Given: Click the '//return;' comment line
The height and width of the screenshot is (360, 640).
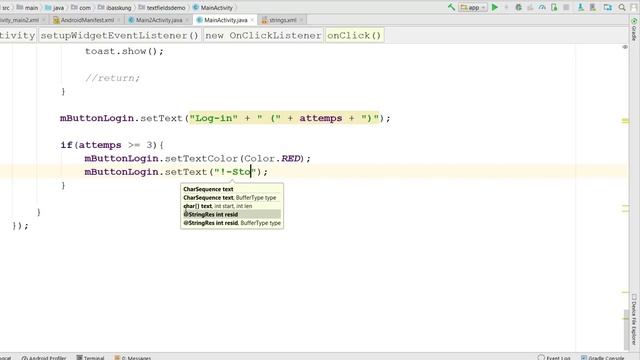Looking at the screenshot, I should click(x=112, y=78).
